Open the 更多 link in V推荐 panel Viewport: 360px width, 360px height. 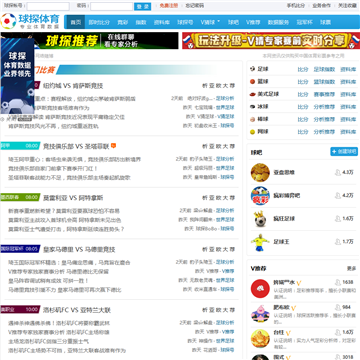click(x=351, y=268)
